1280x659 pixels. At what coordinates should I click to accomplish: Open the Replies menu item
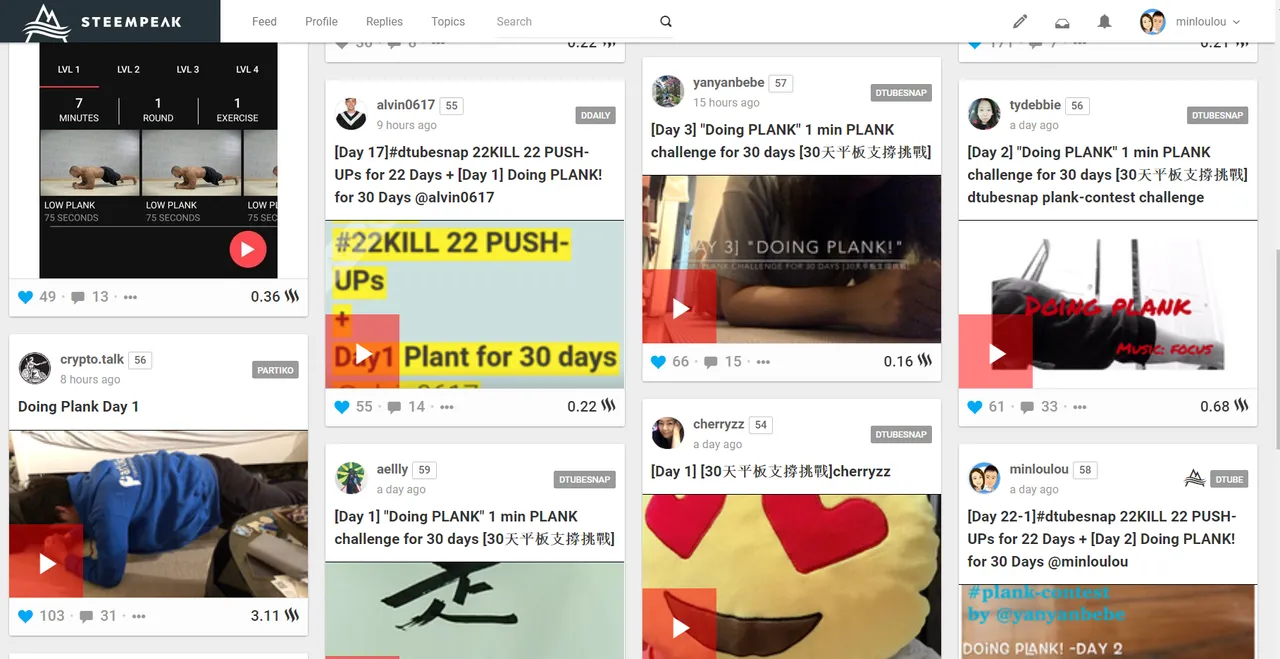[x=384, y=21]
